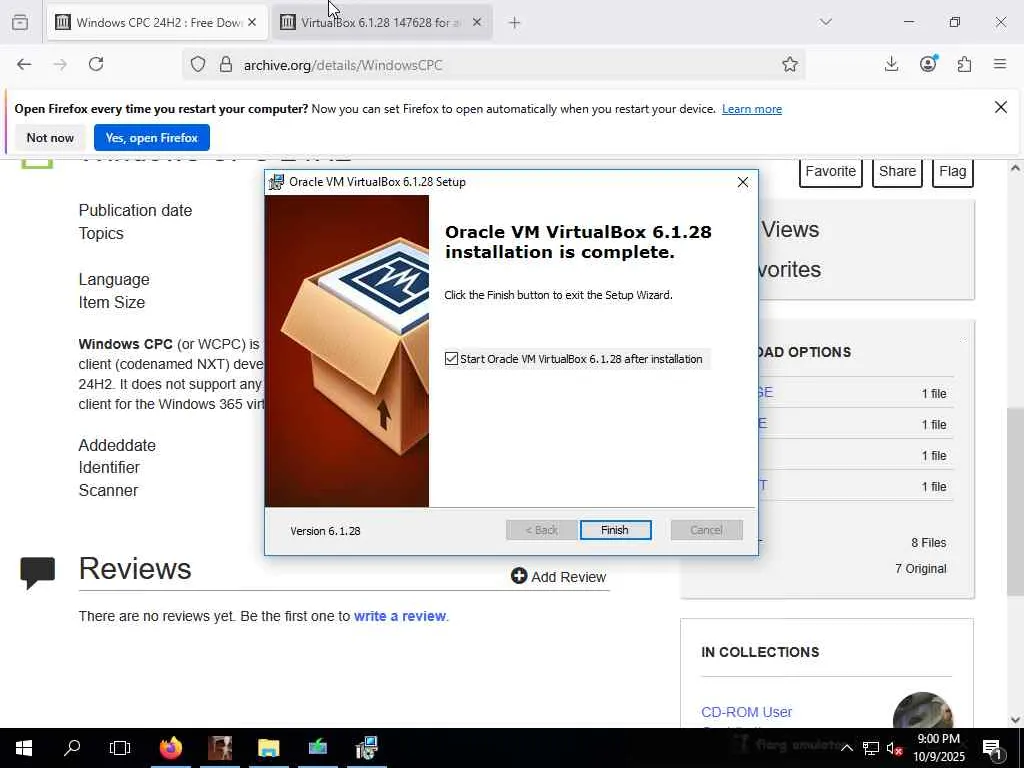Click the Flag button on archive.org
Image resolution: width=1024 pixels, height=768 pixels.
coord(953,172)
